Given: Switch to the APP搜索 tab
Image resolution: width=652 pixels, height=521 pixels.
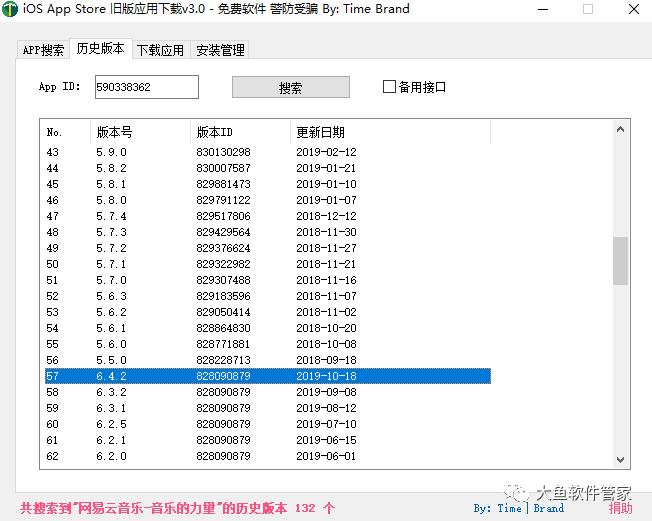Looking at the screenshot, I should [43, 50].
